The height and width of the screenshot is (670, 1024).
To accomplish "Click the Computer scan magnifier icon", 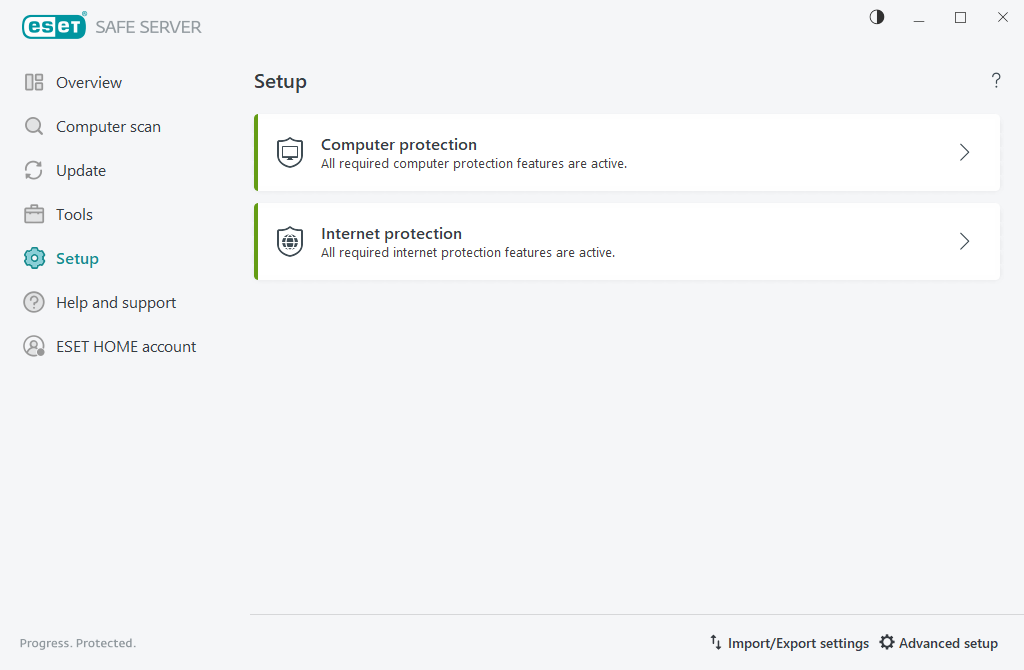I will coord(34,126).
